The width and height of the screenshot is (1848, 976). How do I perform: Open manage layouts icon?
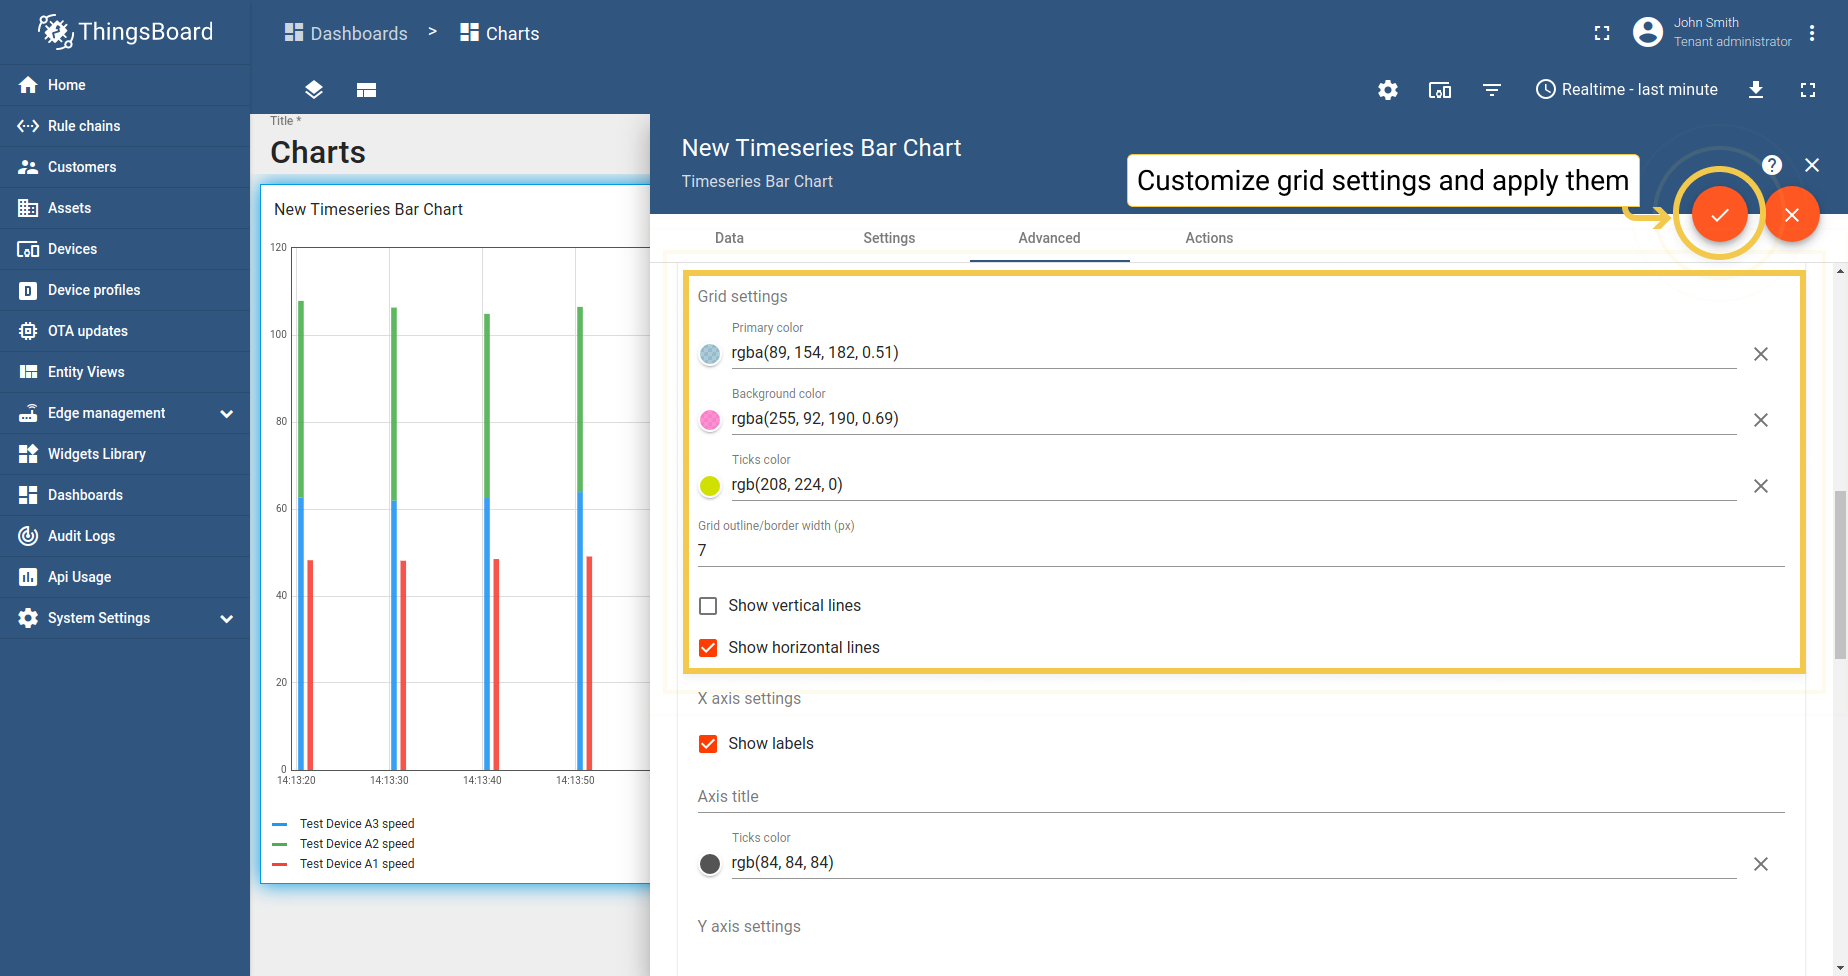pyautogui.click(x=366, y=90)
